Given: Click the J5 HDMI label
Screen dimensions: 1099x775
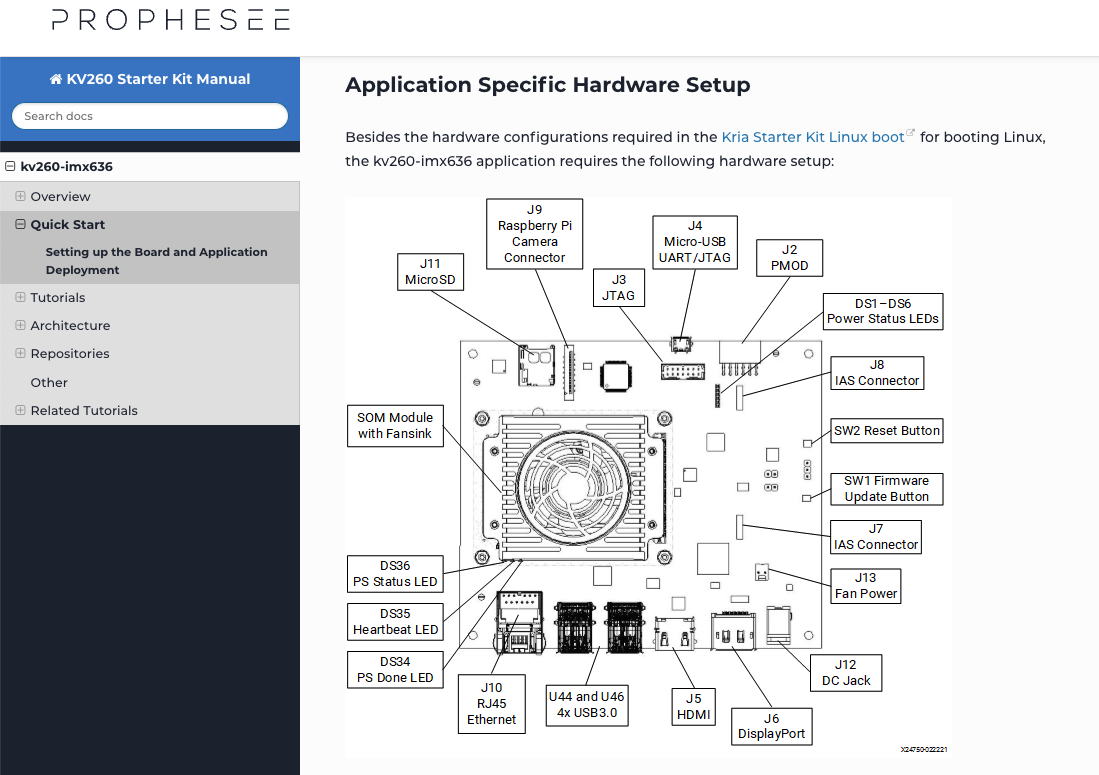Looking at the screenshot, I should coord(693,706).
